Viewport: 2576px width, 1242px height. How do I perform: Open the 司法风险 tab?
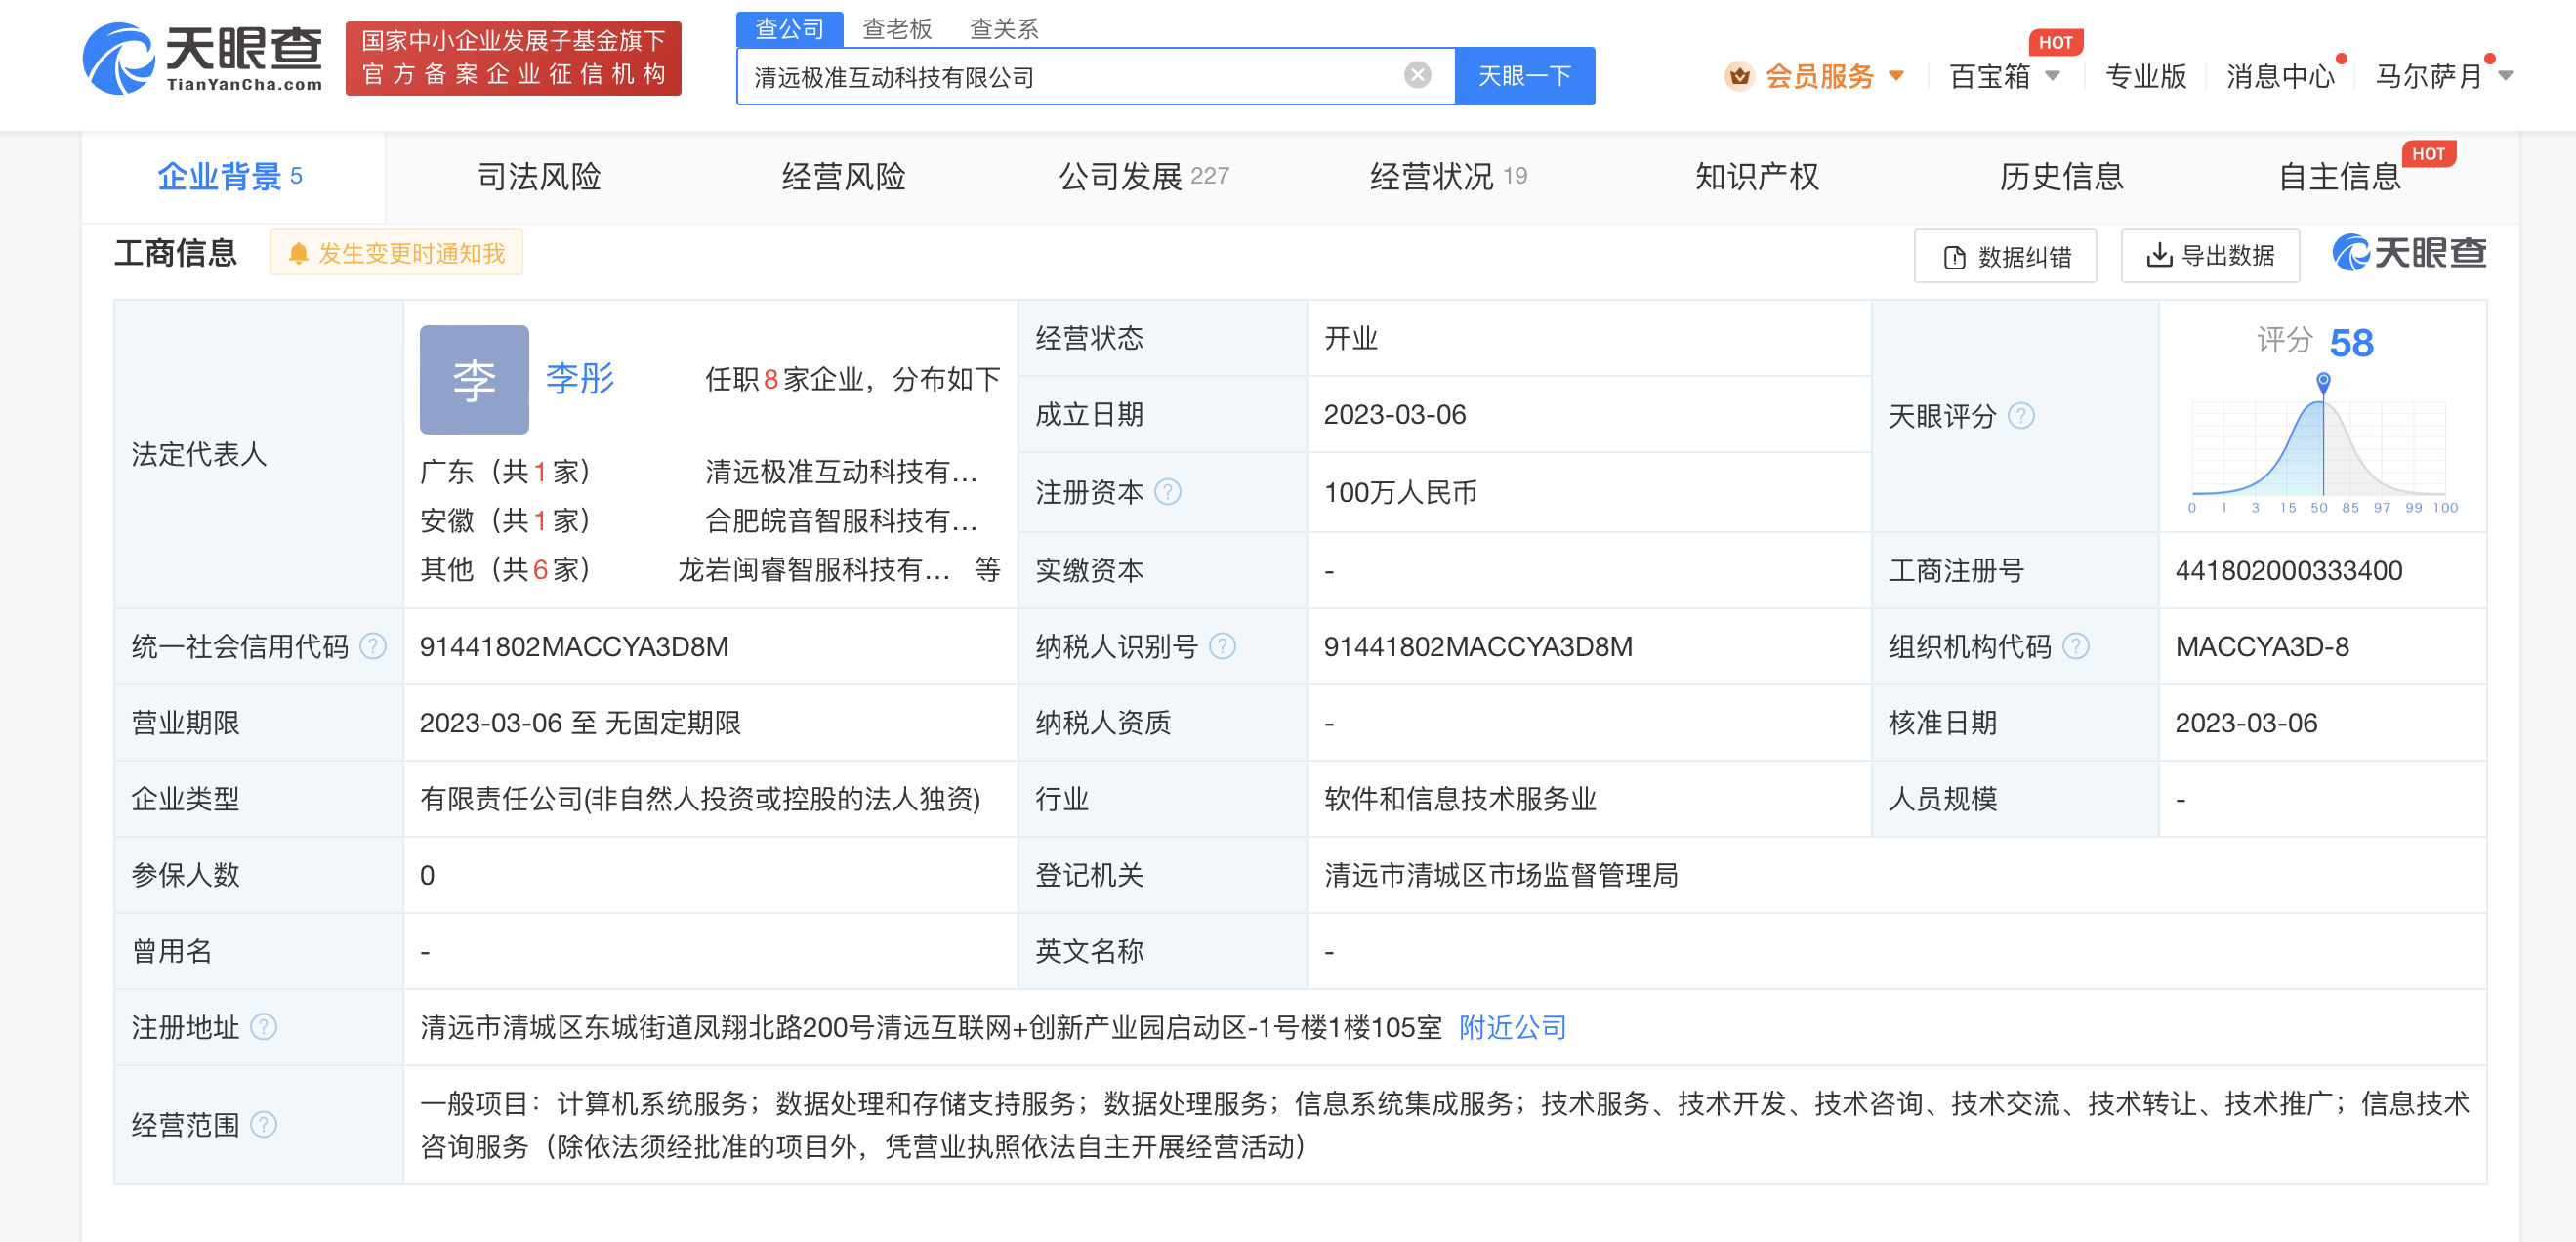[x=539, y=177]
